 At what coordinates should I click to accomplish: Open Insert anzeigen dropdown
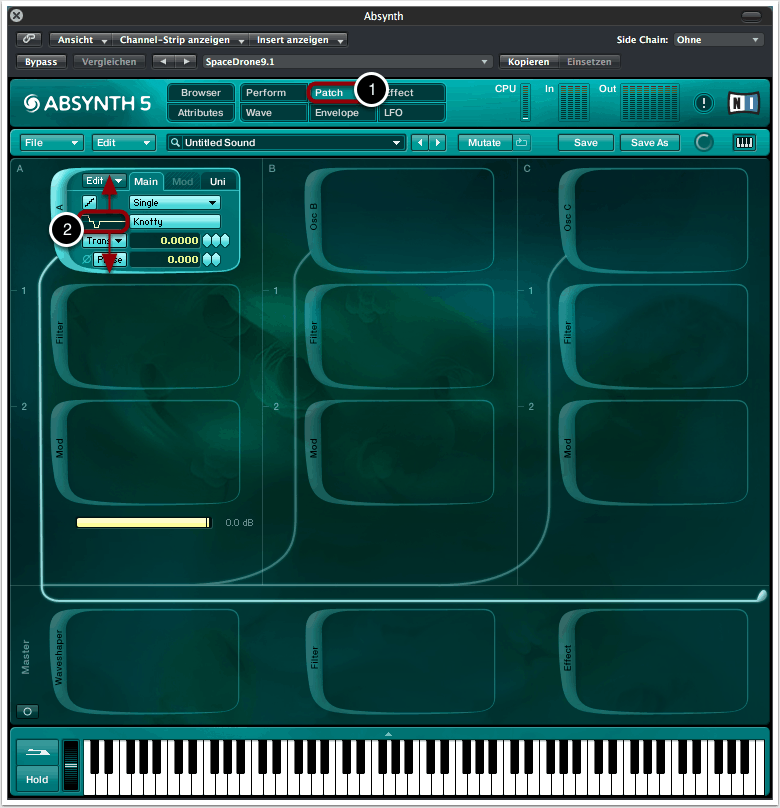(298, 40)
